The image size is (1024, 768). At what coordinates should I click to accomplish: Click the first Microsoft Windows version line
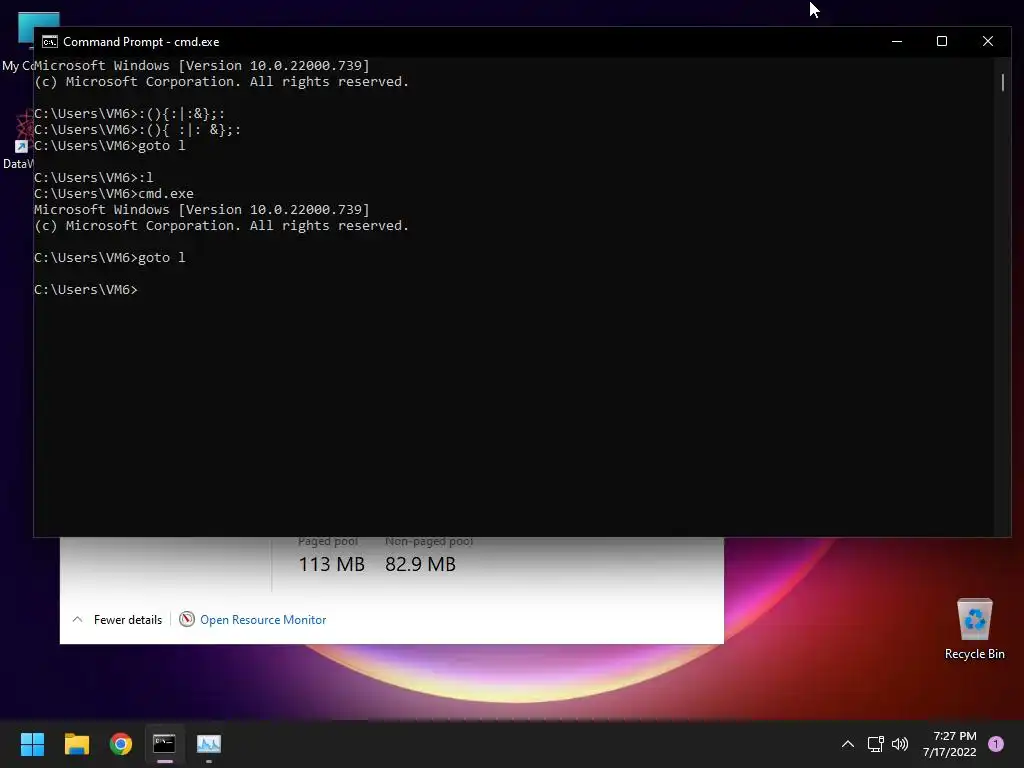[x=202, y=65]
